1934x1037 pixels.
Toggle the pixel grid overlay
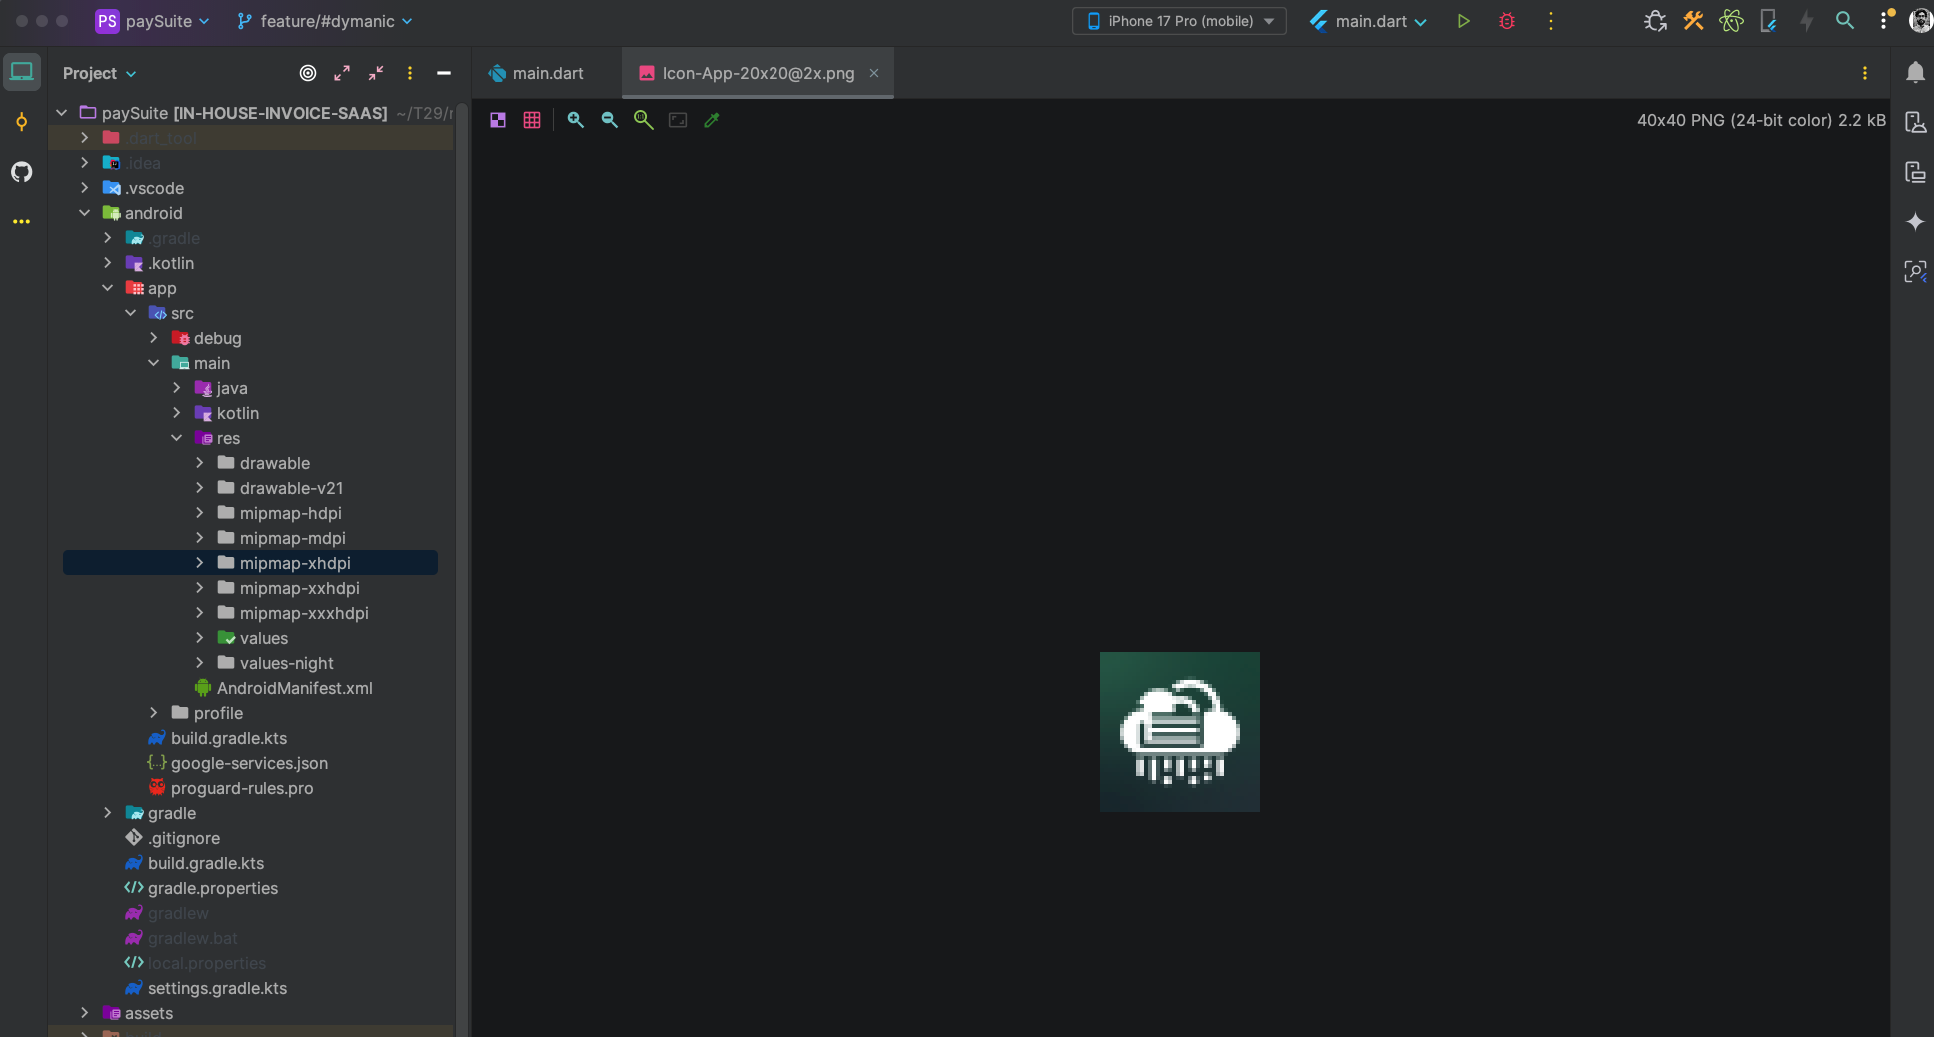532,120
